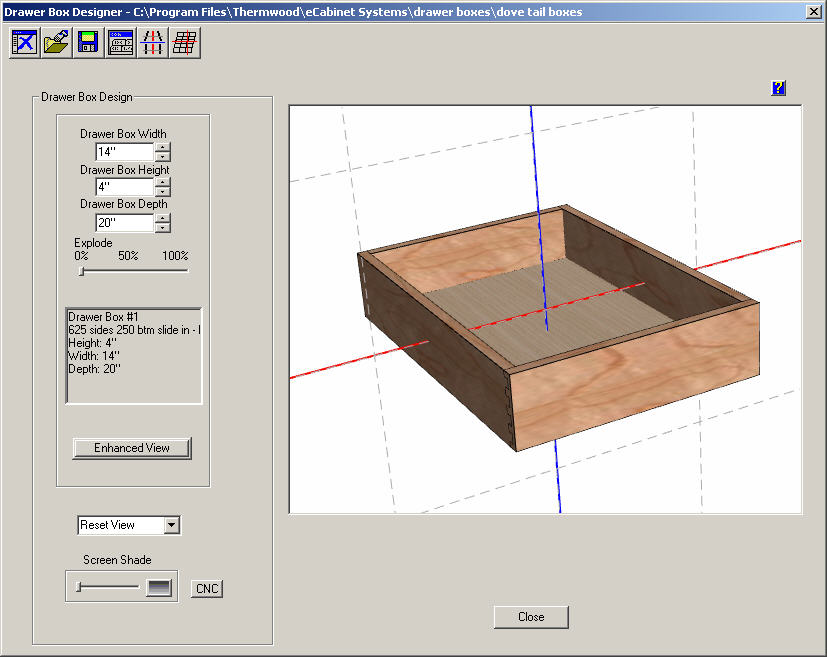Image resolution: width=827 pixels, height=657 pixels.
Task: Click the 'Drawer Box #1' text line
Action: (103, 317)
